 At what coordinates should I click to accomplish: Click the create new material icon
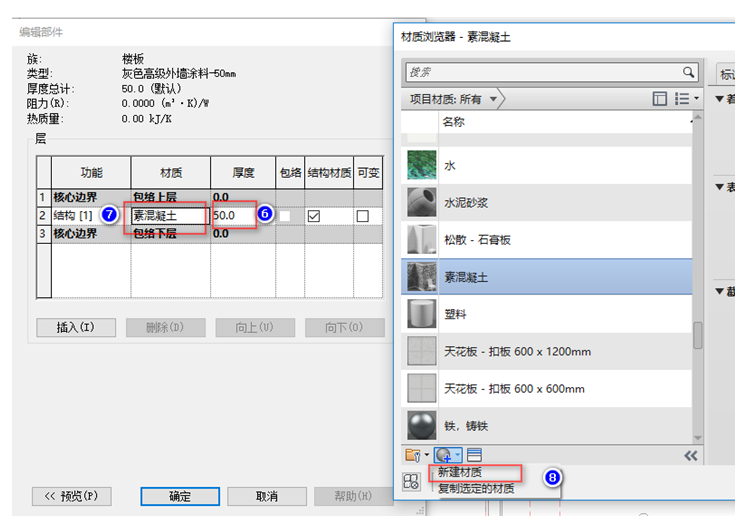click(443, 455)
